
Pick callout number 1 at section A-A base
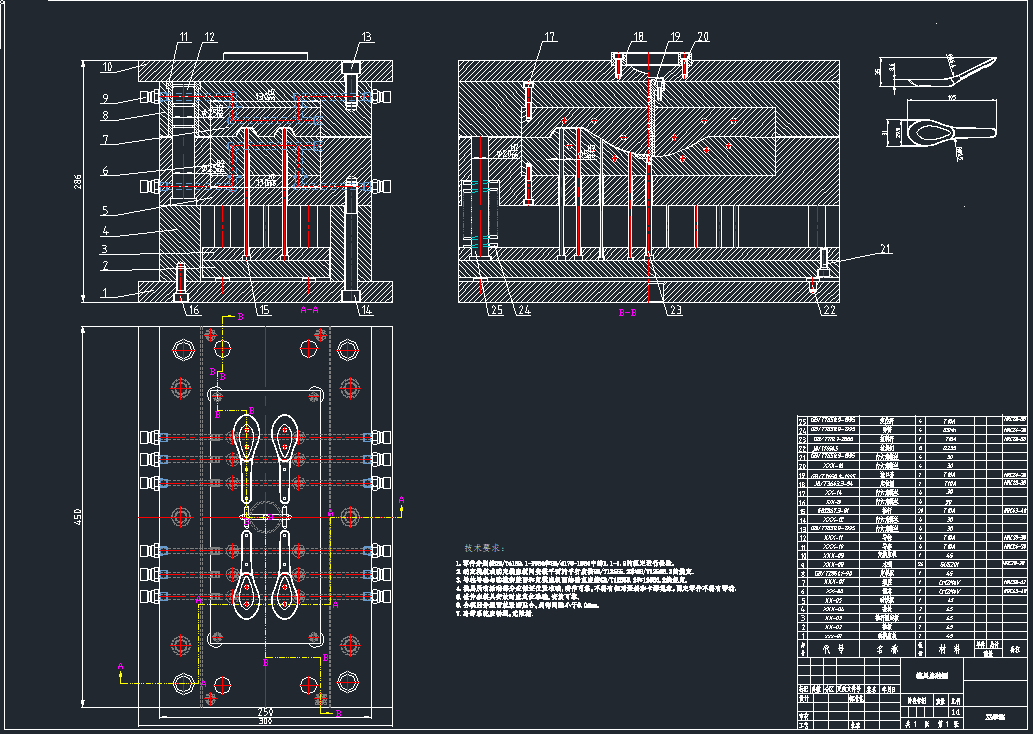coord(104,294)
